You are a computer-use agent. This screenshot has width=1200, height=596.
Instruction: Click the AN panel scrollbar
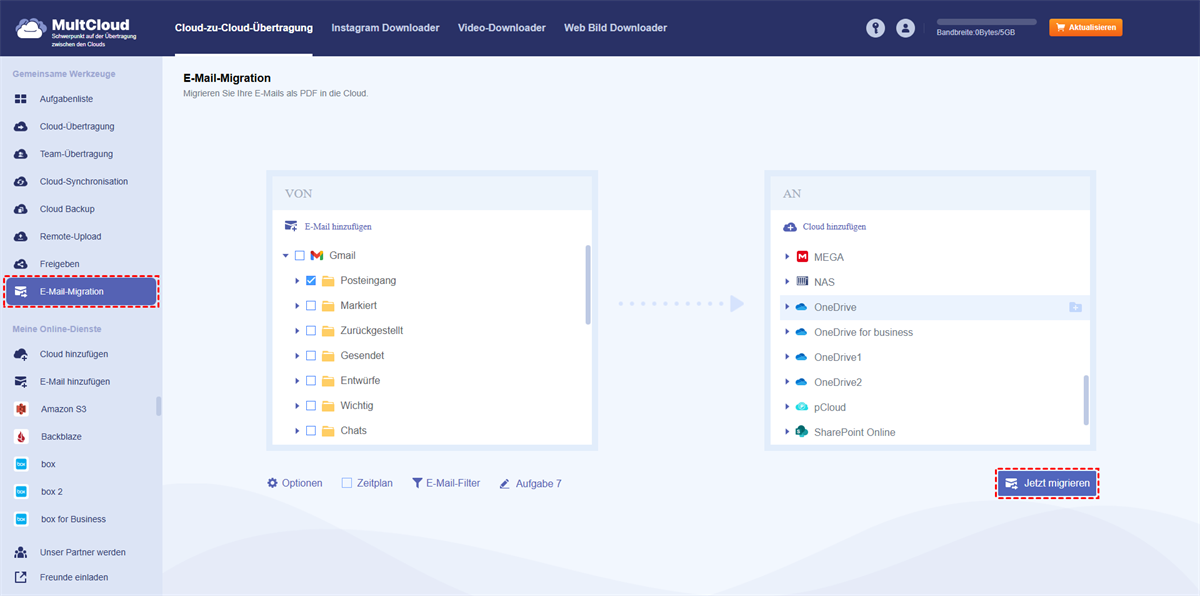click(1086, 399)
